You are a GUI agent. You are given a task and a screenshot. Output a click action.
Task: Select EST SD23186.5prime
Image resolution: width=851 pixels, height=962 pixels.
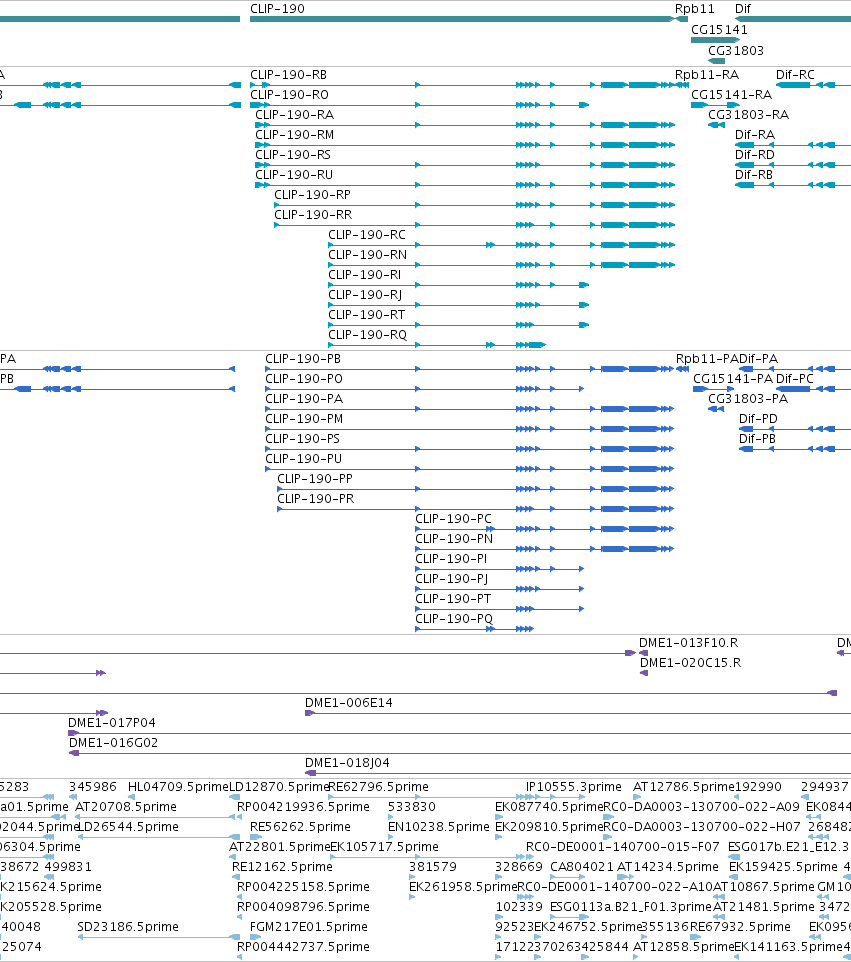pyautogui.click(x=128, y=927)
